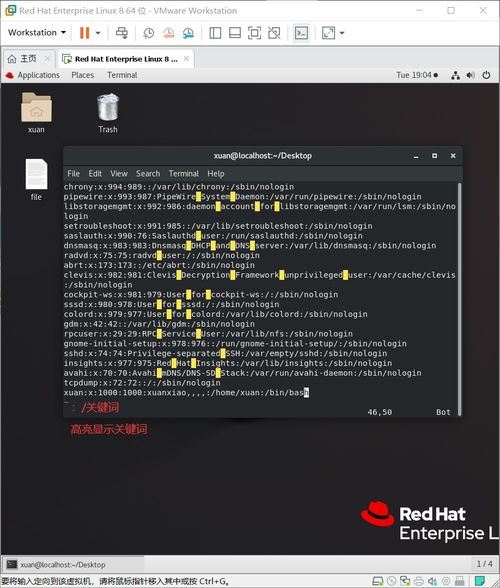Toggle the sidebar library panel view
The image size is (500, 588).
[215, 33]
